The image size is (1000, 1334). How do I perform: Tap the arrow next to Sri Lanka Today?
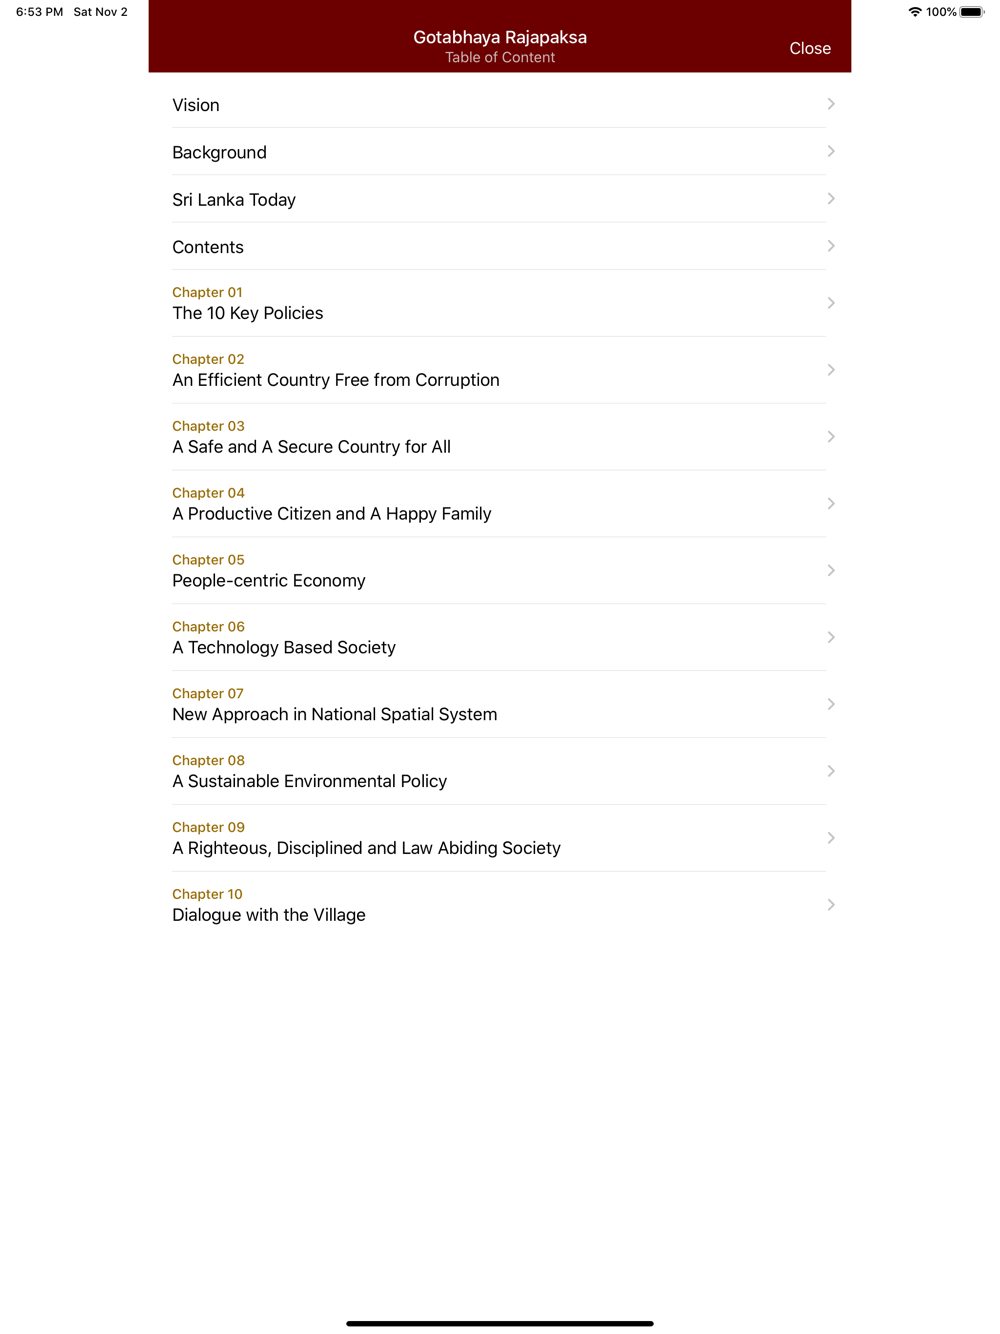click(x=831, y=199)
